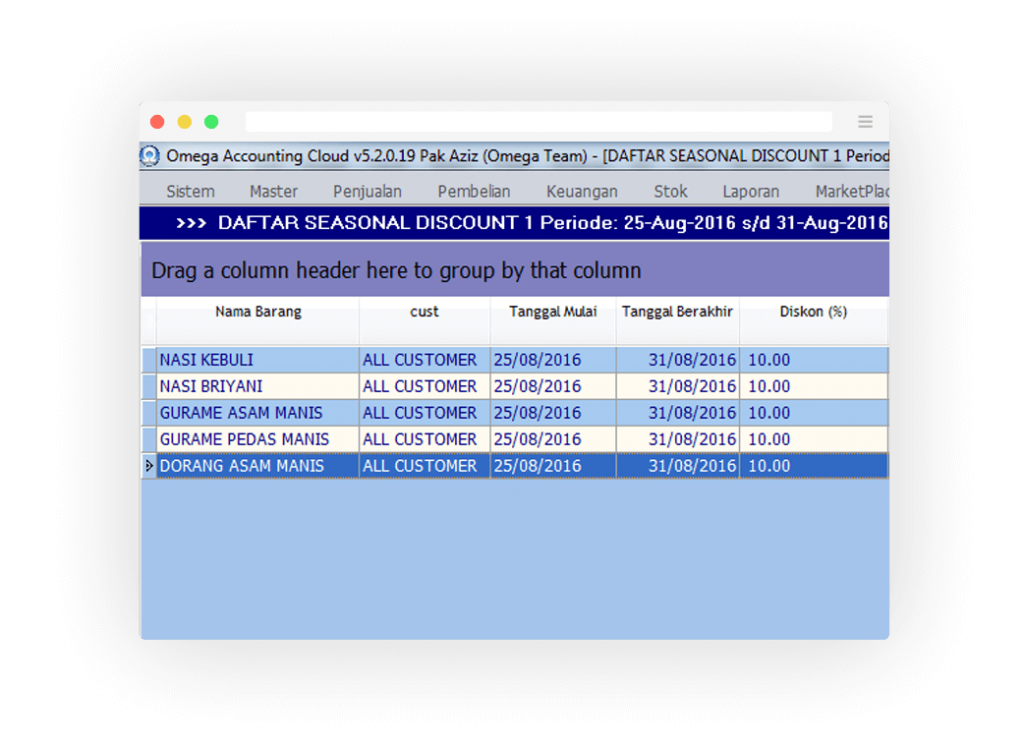Image resolution: width=1024 pixels, height=747 pixels.
Task: Click the Omega Accounting Cloud window title text
Action: pyautogui.click(x=528, y=155)
